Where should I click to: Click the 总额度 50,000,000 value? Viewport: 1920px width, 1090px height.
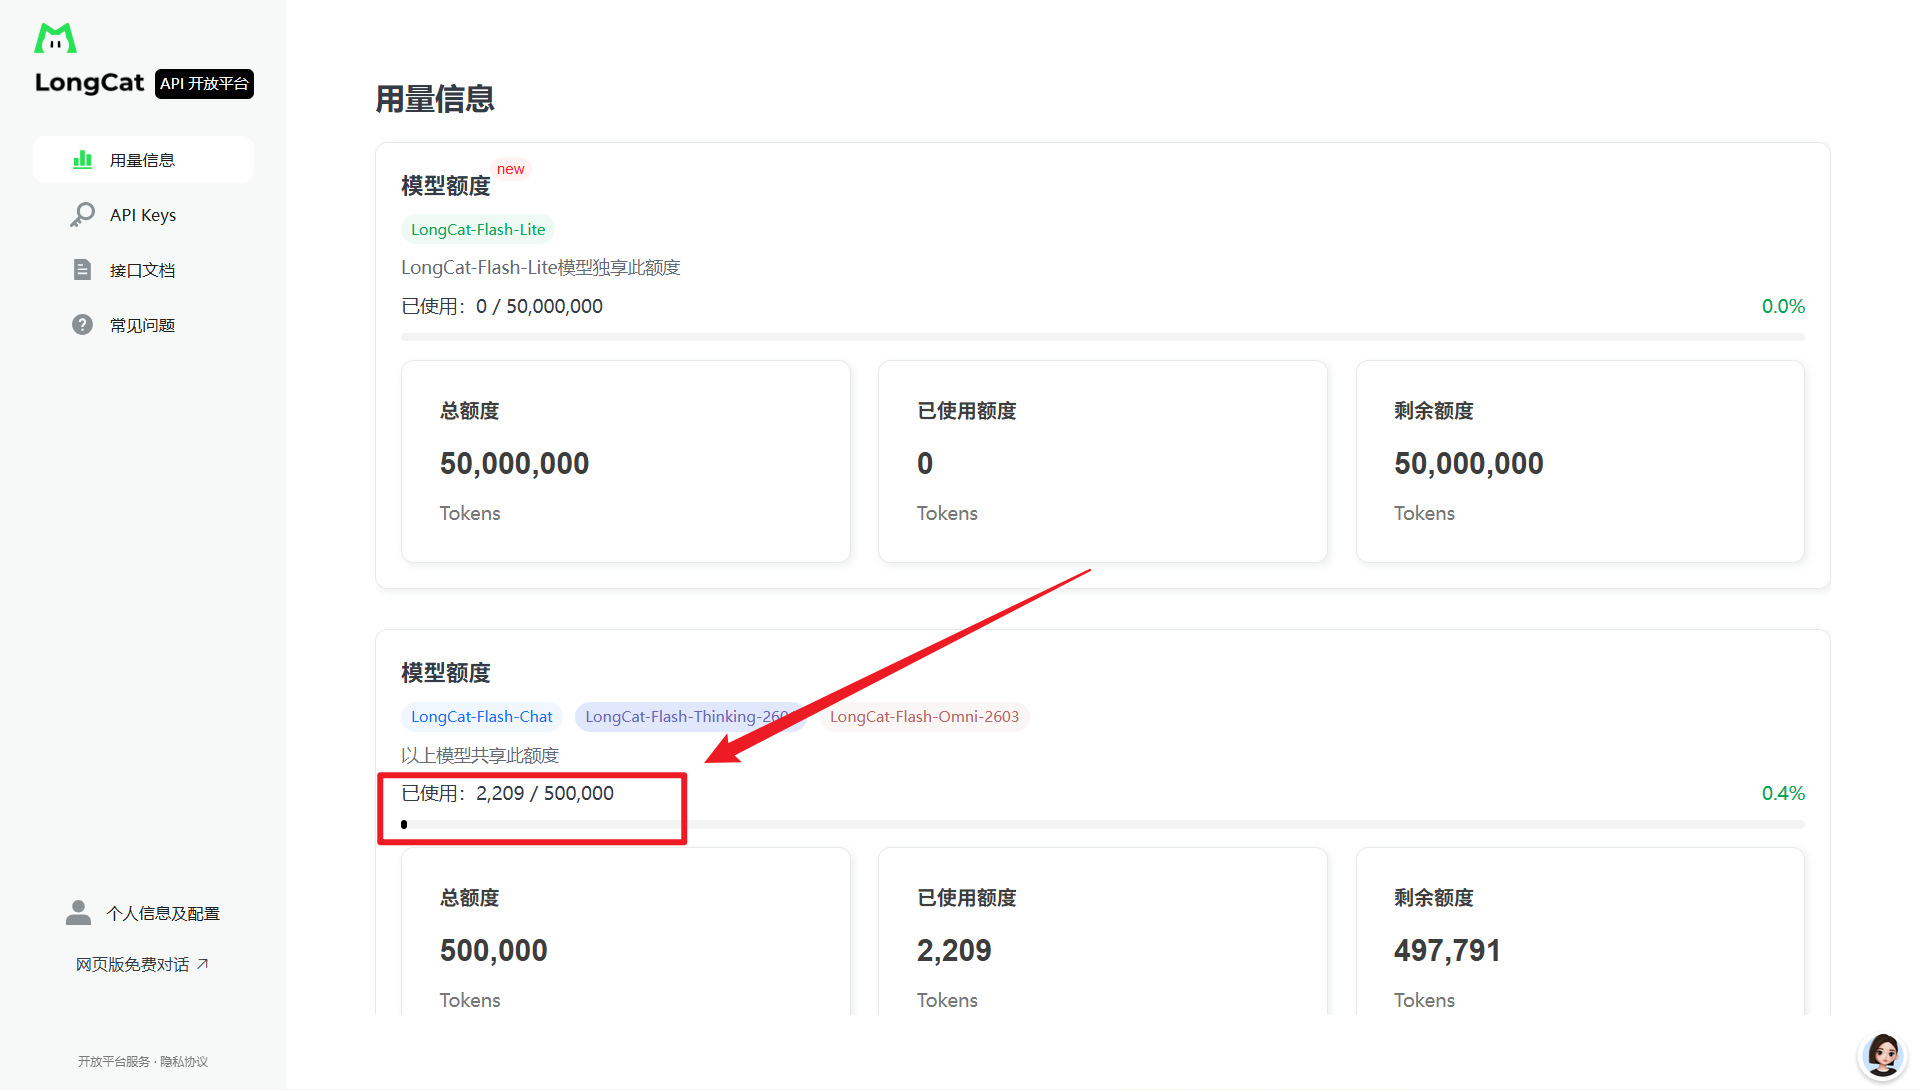pyautogui.click(x=515, y=464)
